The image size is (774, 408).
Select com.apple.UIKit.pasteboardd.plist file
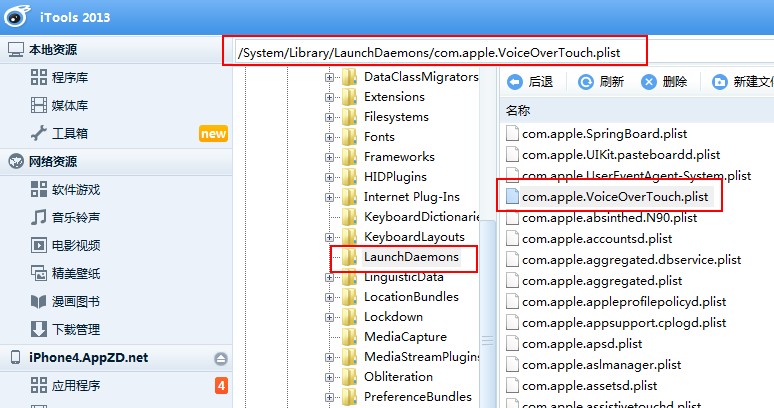[621, 154]
